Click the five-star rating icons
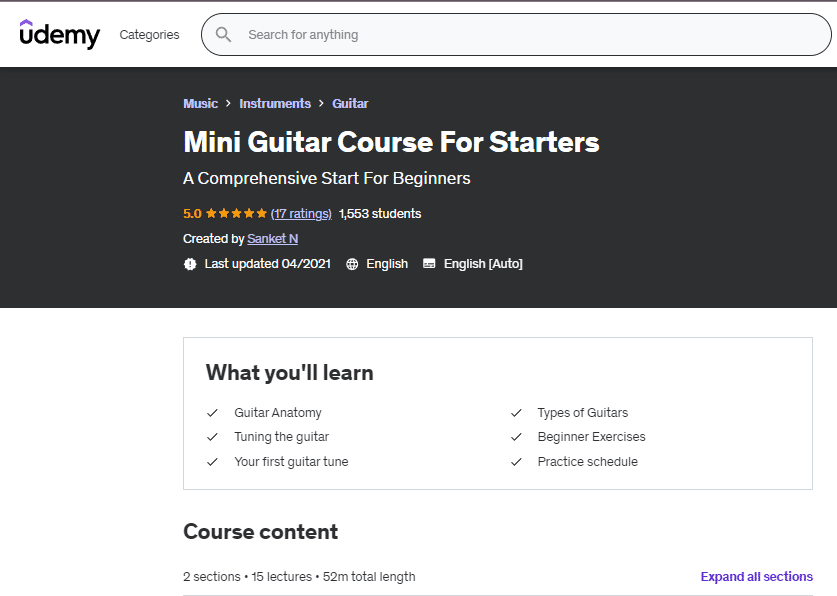The width and height of the screenshot is (837, 596). click(236, 214)
